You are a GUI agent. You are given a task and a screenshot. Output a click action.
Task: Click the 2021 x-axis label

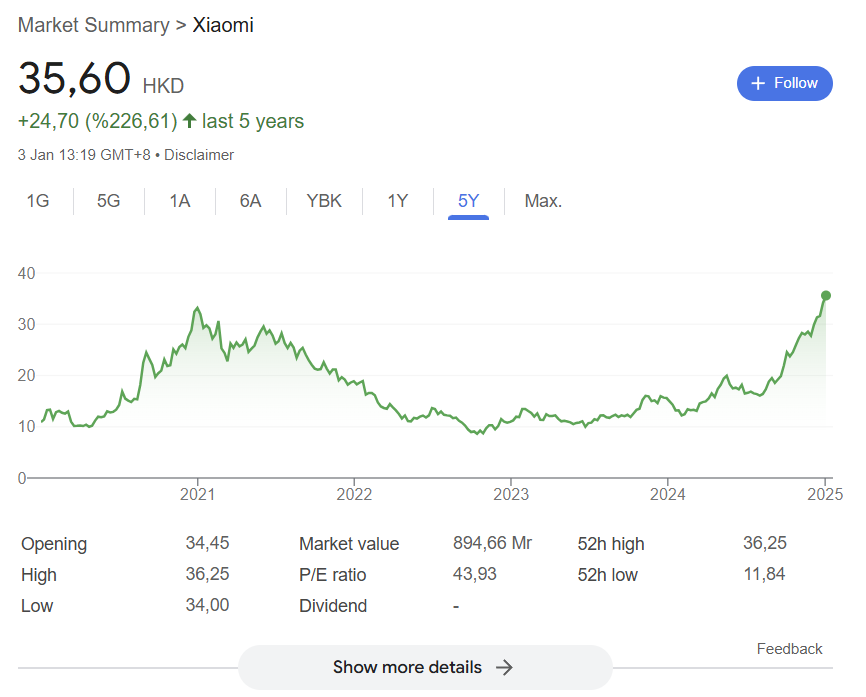tap(197, 494)
